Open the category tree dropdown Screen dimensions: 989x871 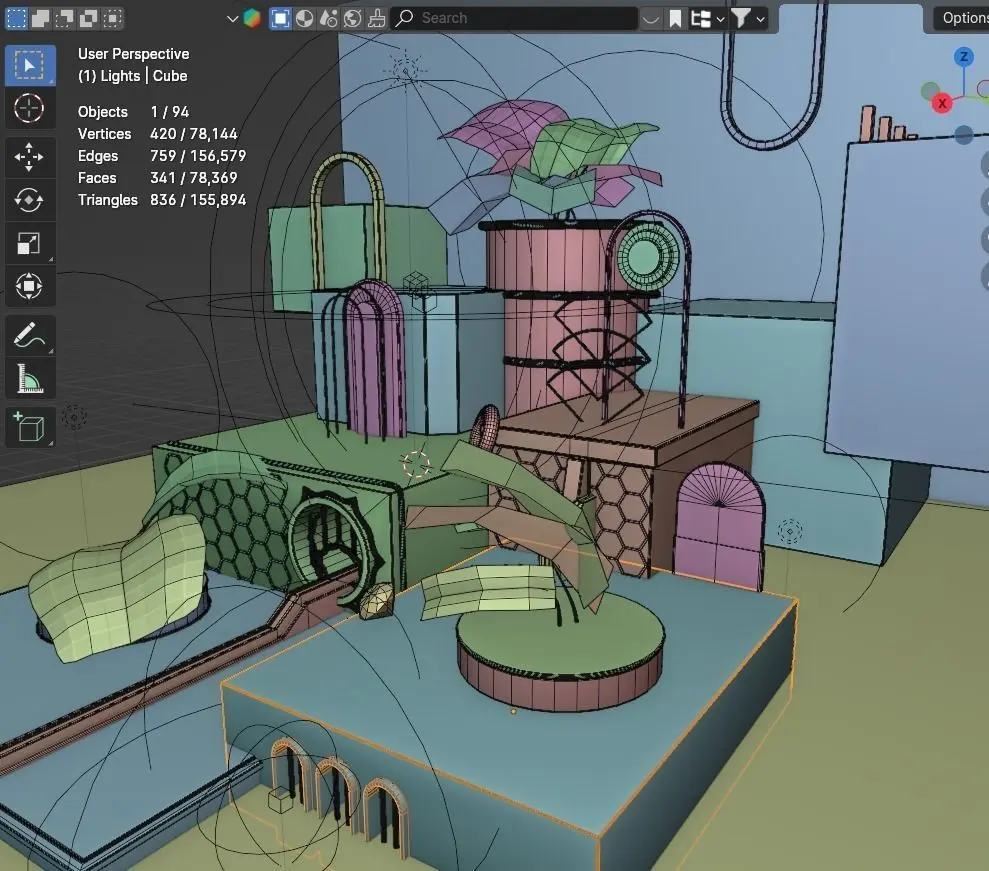coord(708,19)
